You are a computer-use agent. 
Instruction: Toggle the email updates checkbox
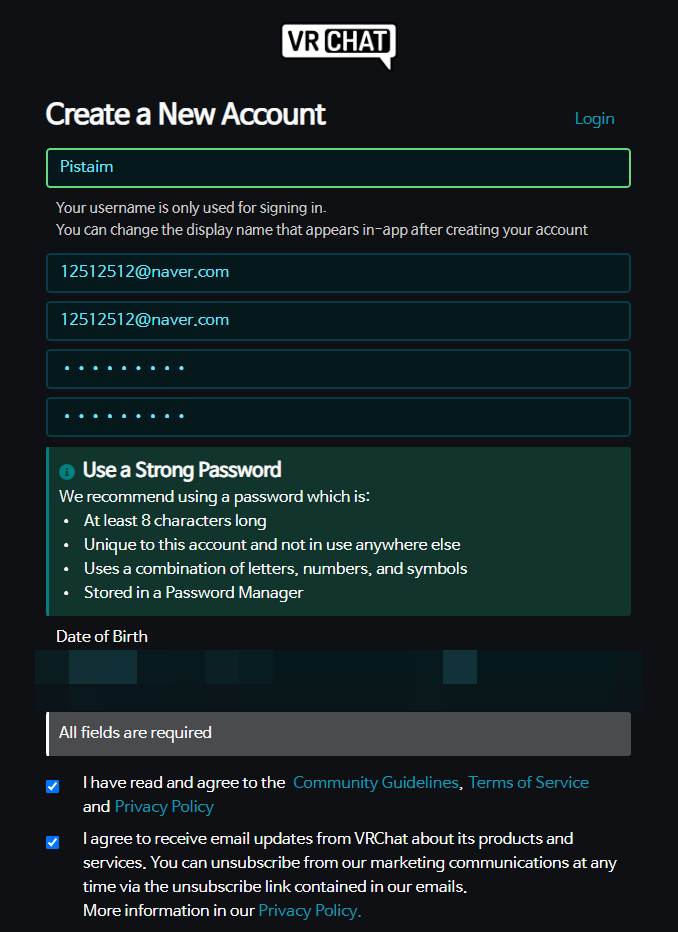pyautogui.click(x=53, y=842)
